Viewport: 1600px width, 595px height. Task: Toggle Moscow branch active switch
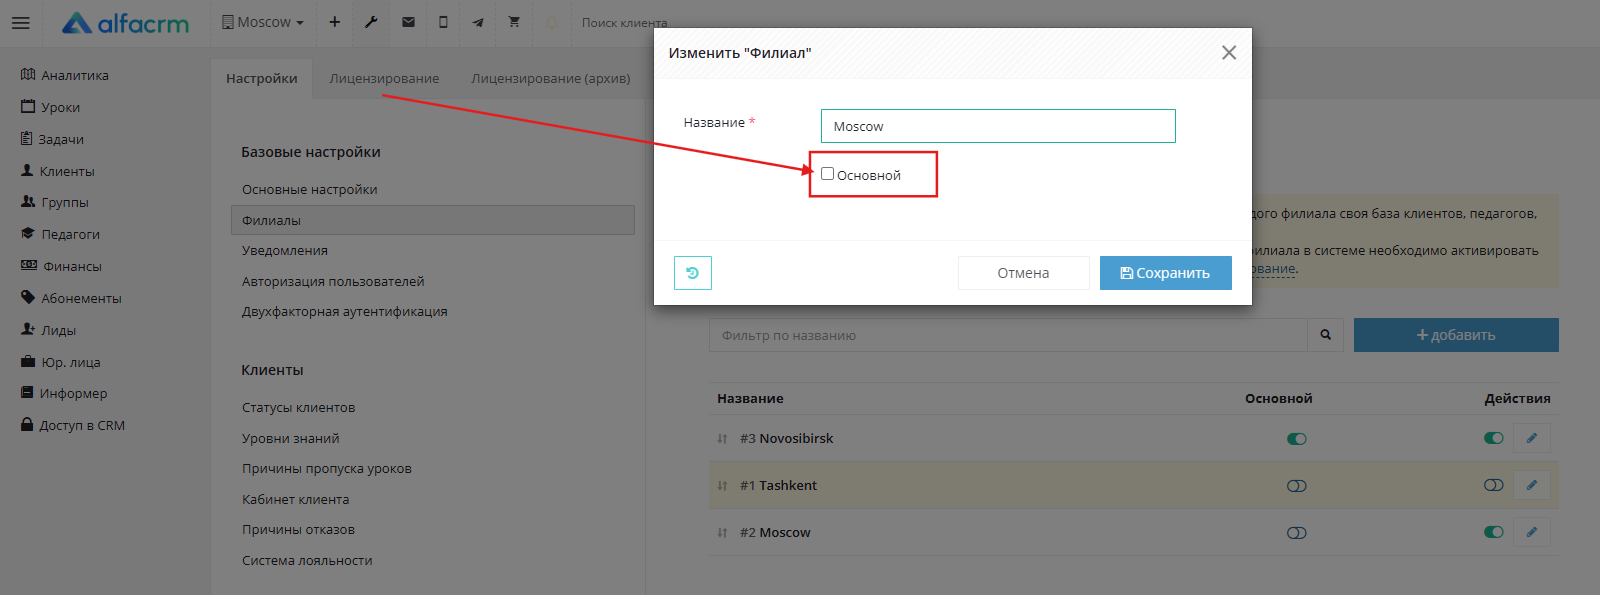pos(1493,532)
